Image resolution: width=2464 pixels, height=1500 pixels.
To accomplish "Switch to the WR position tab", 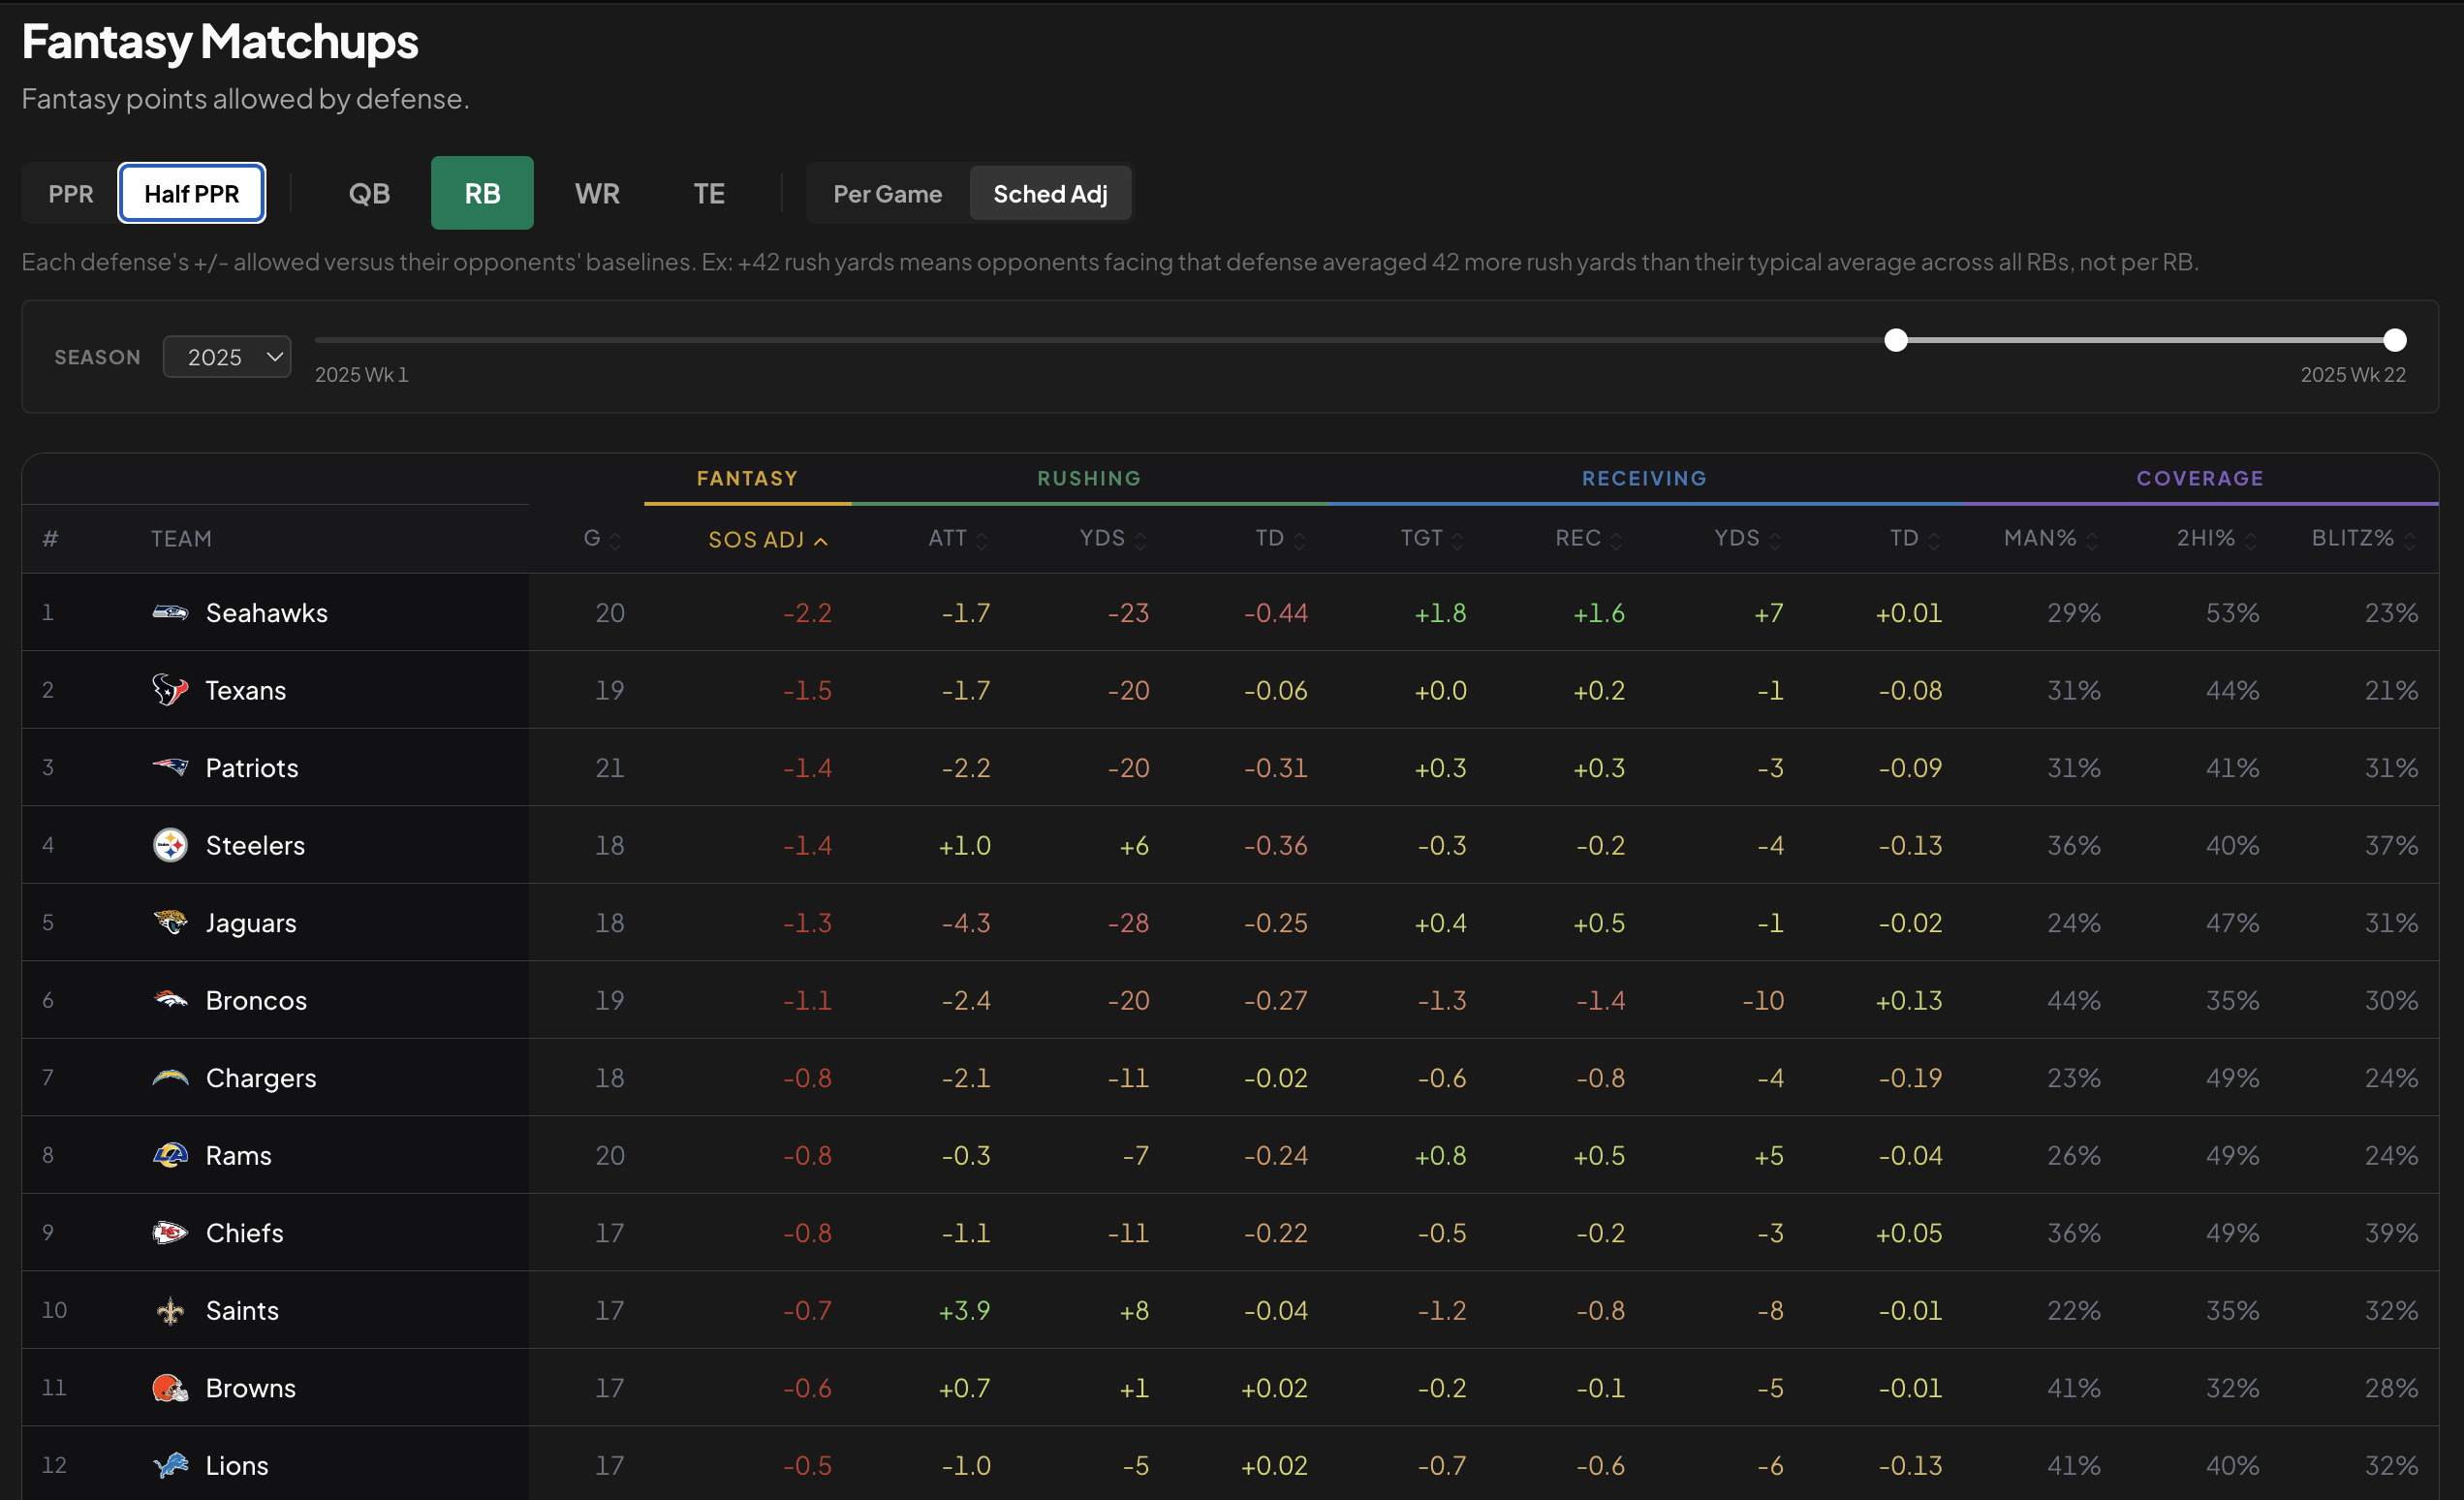I will tap(597, 193).
